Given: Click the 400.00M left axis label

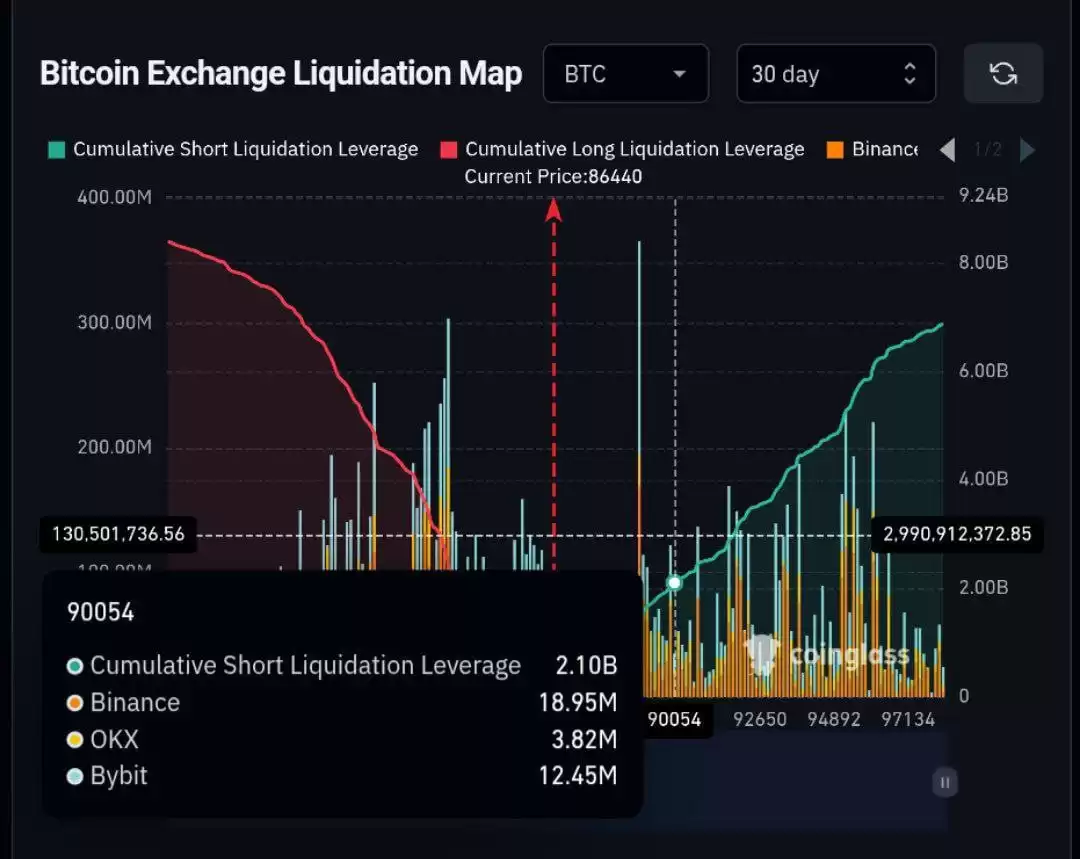Looking at the screenshot, I should pyautogui.click(x=114, y=198).
